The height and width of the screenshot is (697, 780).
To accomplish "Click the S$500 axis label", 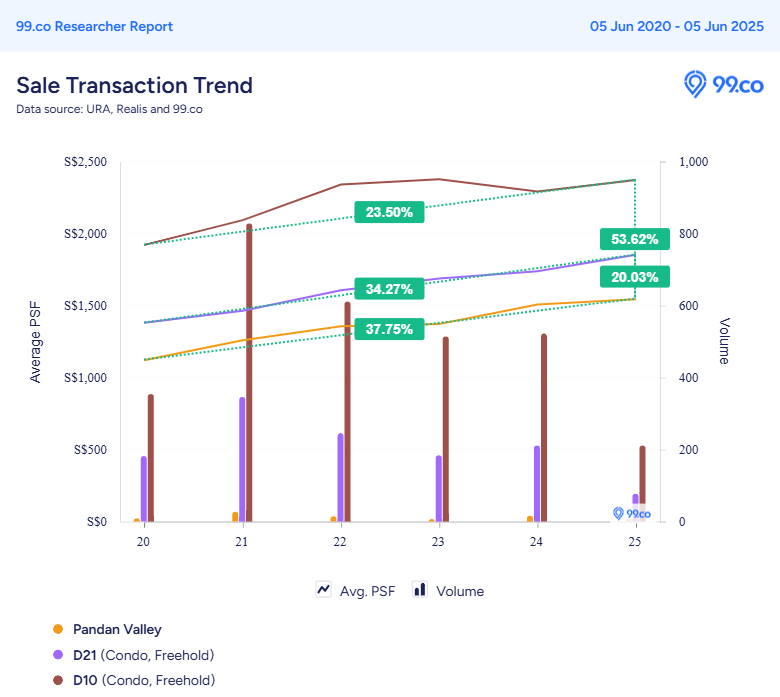I will coord(90,450).
